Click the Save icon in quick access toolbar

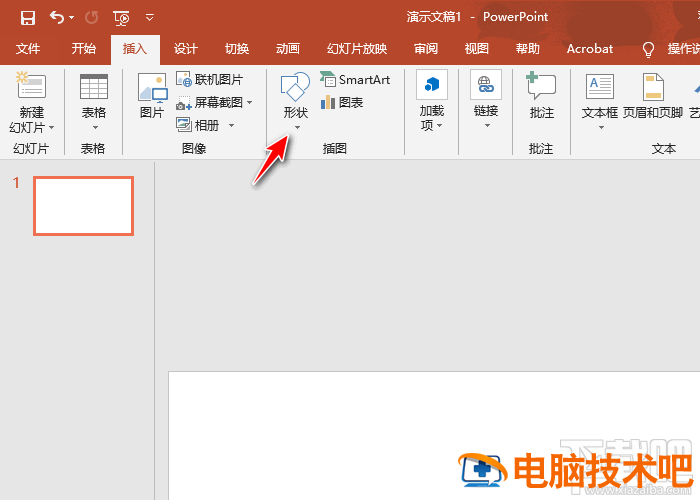click(28, 18)
